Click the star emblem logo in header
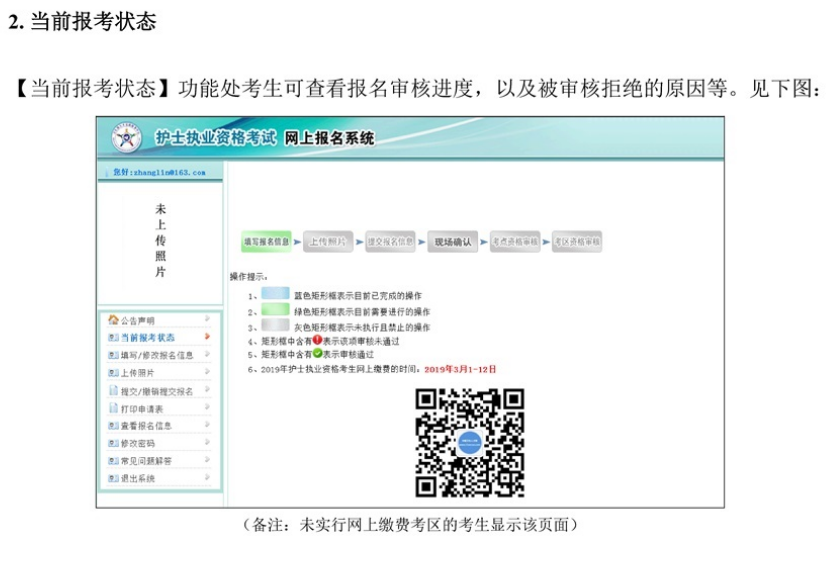 pyautogui.click(x=127, y=138)
